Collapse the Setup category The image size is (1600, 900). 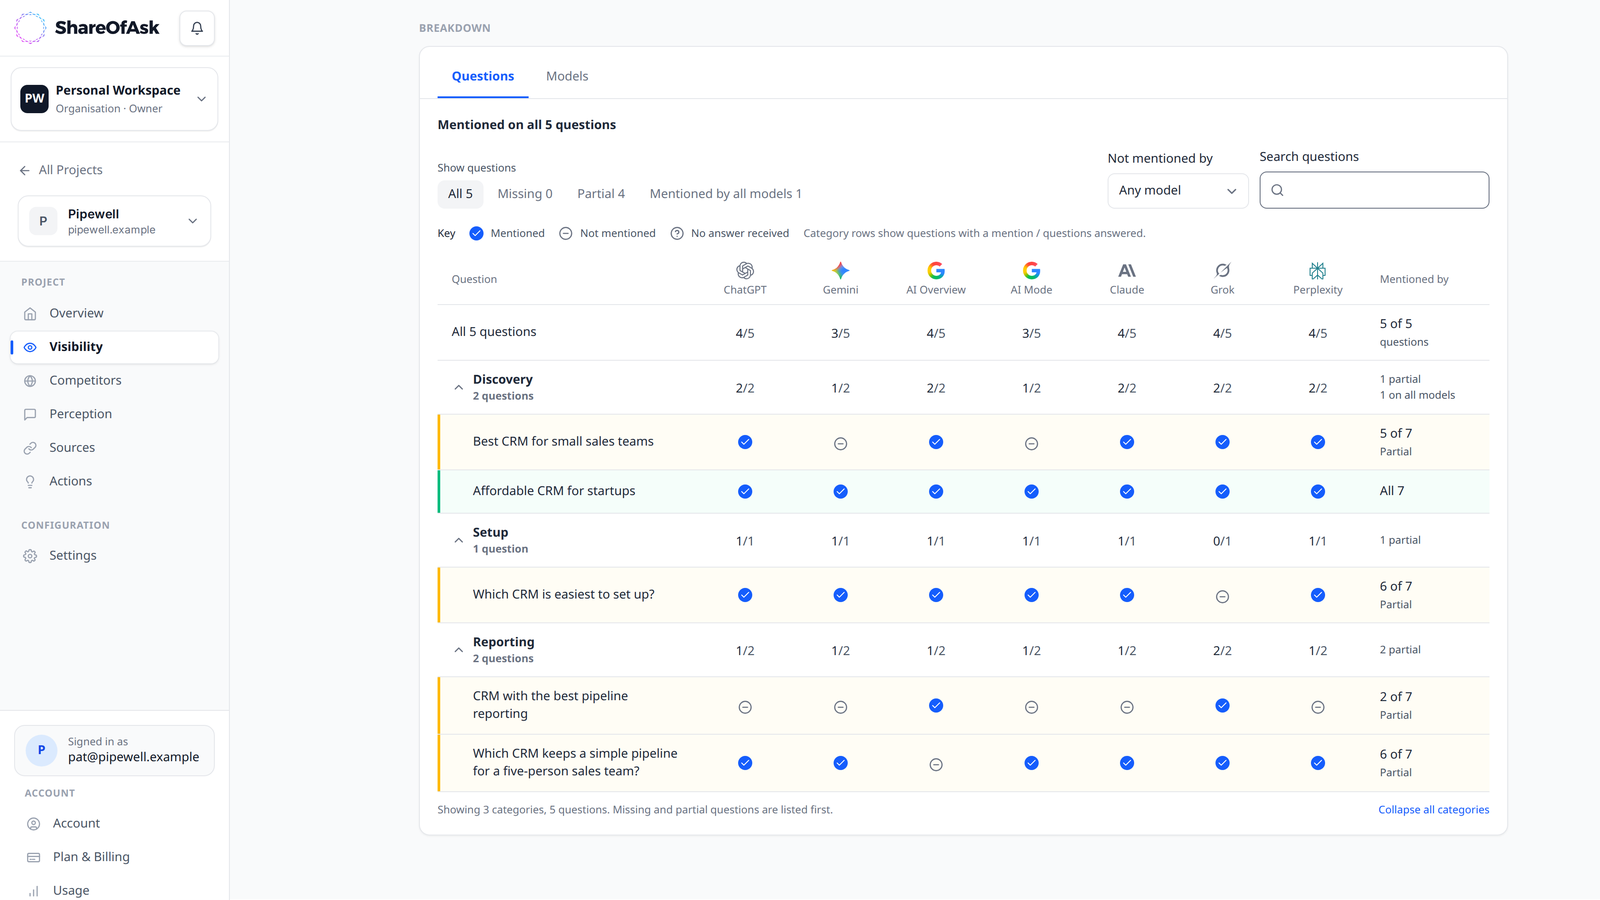[458, 540]
